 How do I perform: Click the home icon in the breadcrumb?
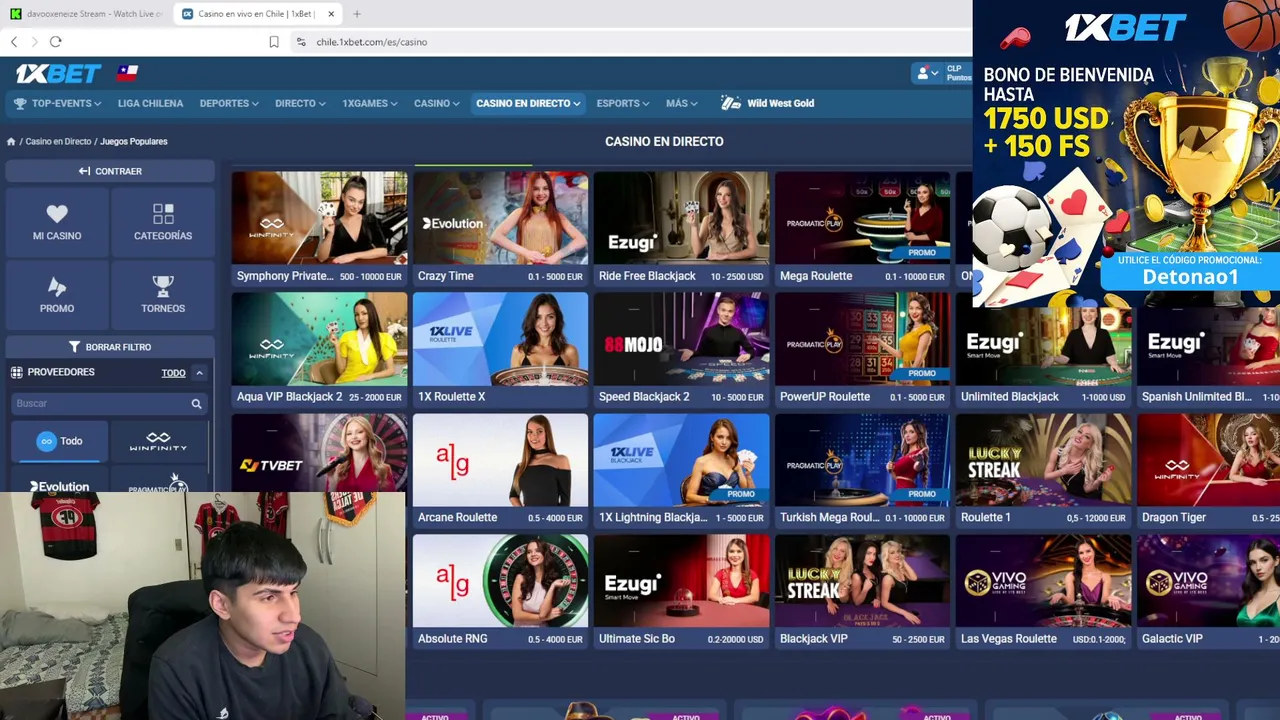point(11,142)
